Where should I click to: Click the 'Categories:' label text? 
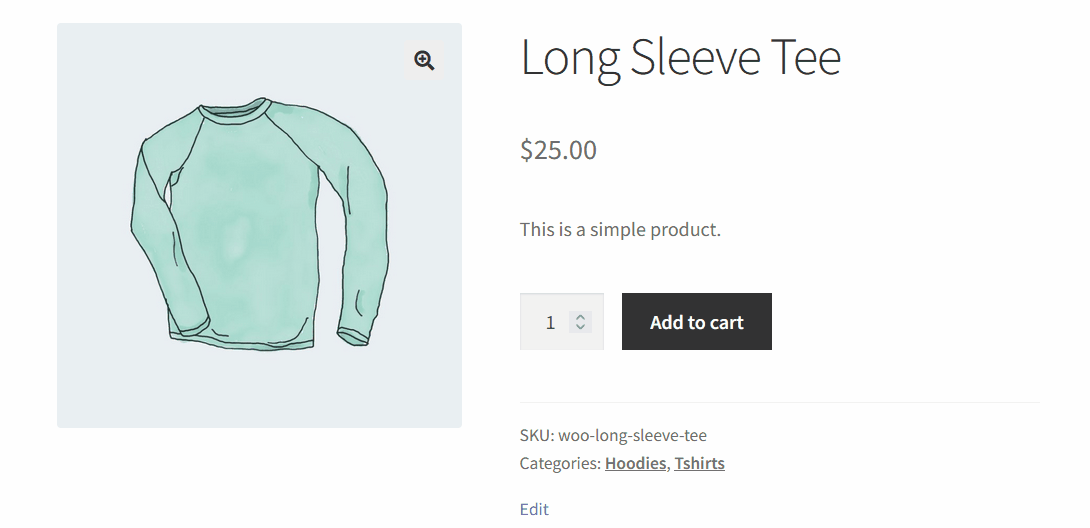click(x=560, y=463)
